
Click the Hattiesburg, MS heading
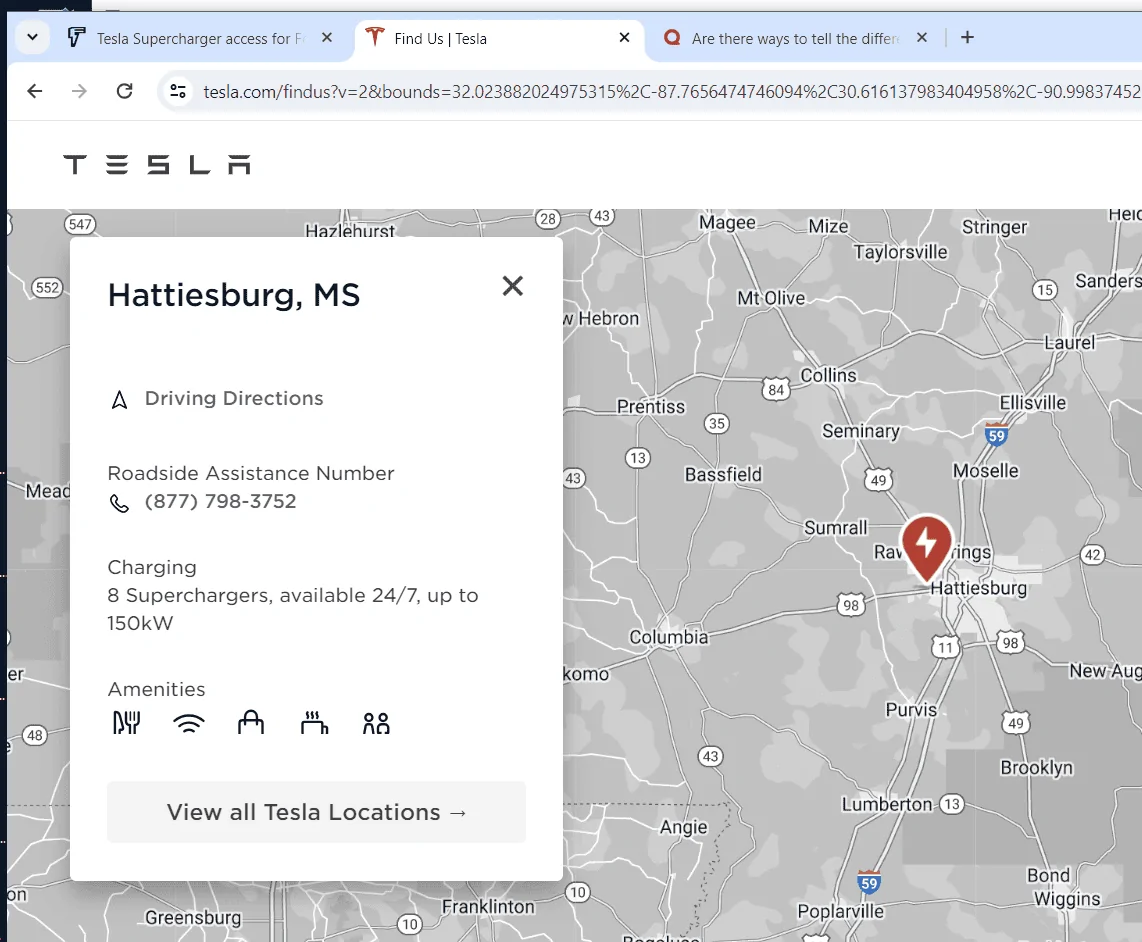coord(234,296)
